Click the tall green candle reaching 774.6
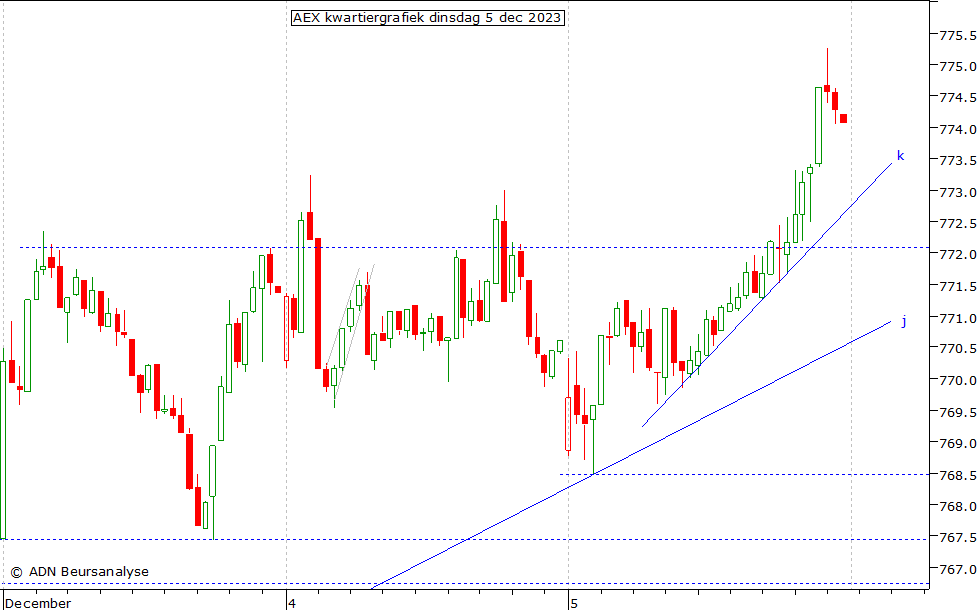The height and width of the screenshot is (610, 980). click(x=819, y=126)
